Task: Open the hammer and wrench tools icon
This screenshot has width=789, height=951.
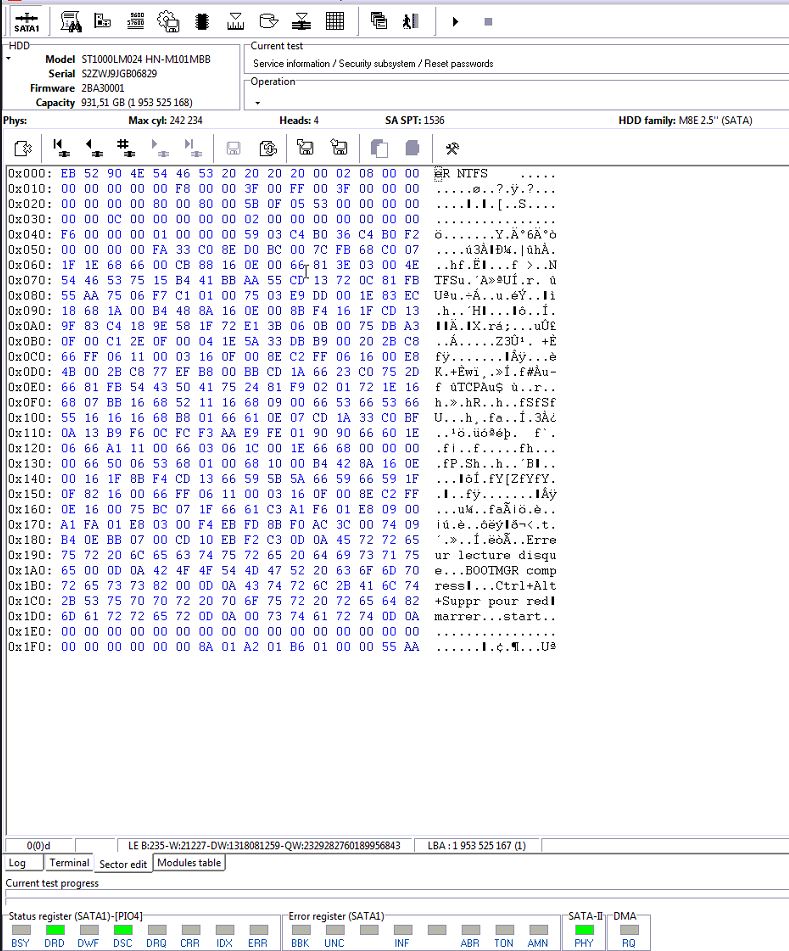Action: coord(452,149)
